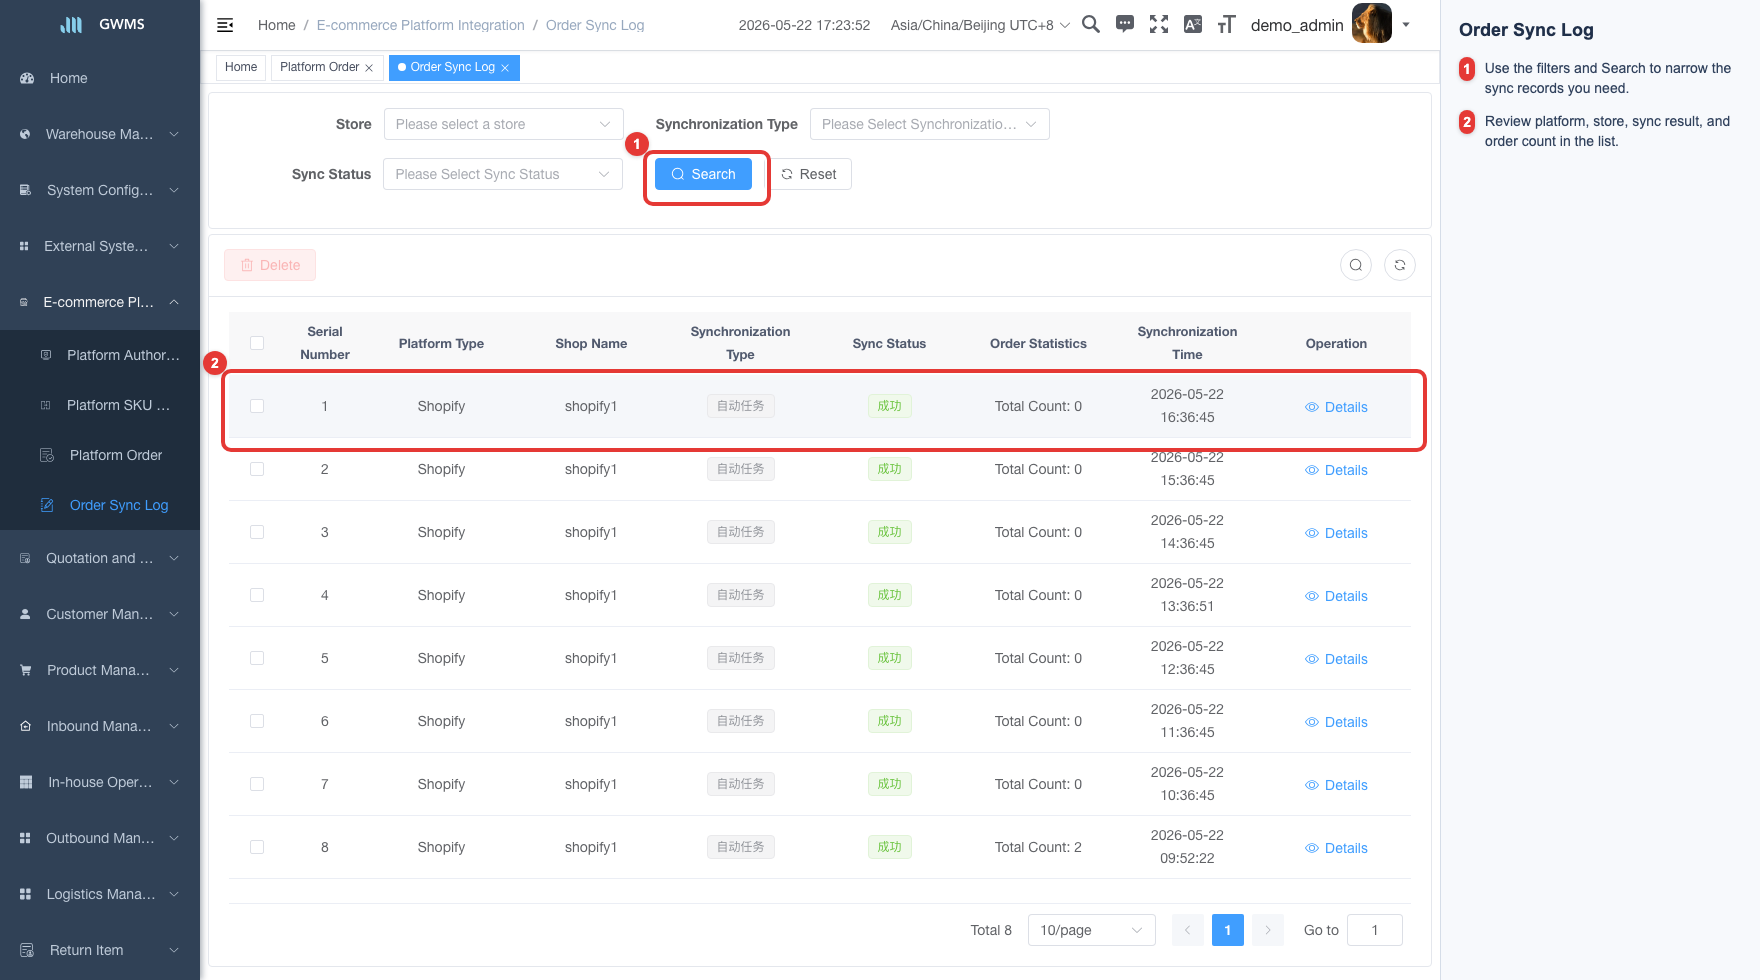
Task: Open the 10/page page size dropdown
Action: [x=1092, y=930]
